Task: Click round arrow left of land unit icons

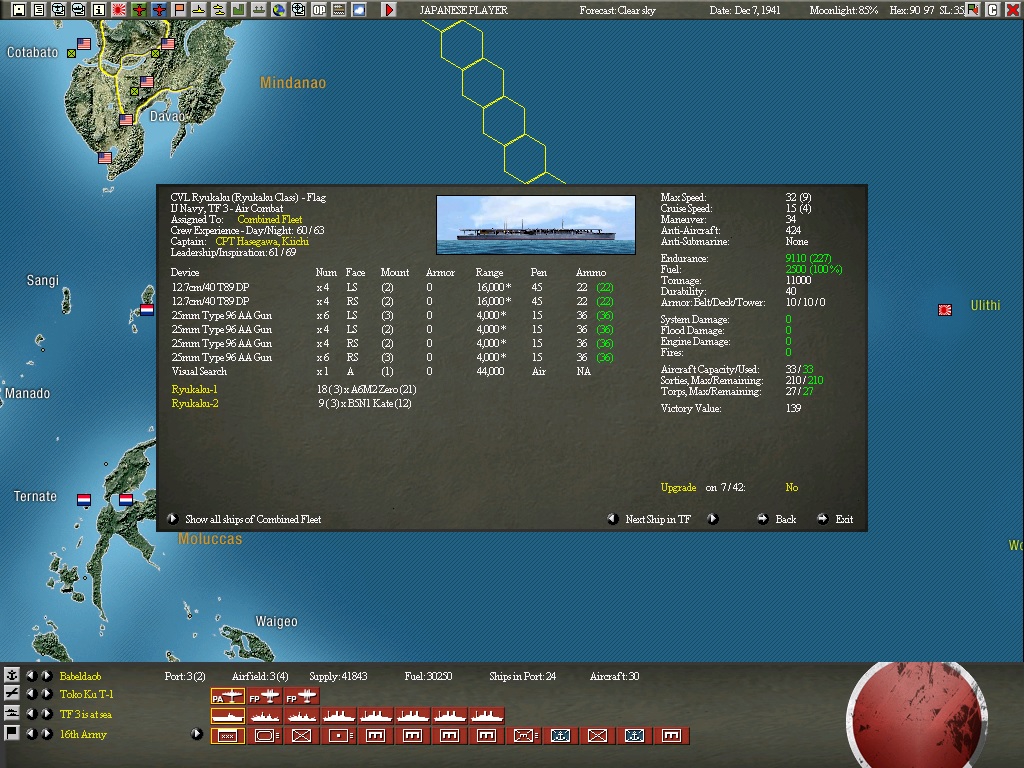Action: pyautogui.click(x=197, y=733)
